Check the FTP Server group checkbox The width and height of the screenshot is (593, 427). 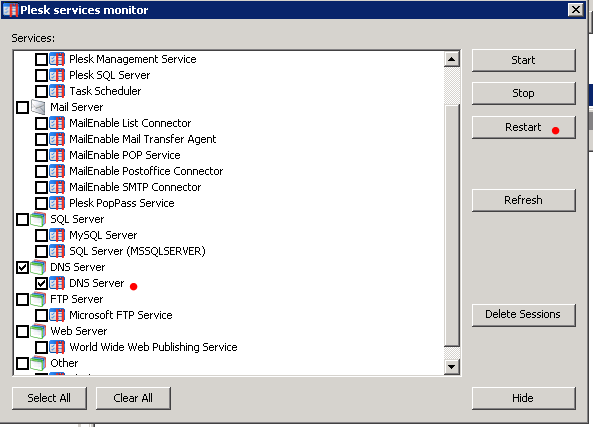22,299
